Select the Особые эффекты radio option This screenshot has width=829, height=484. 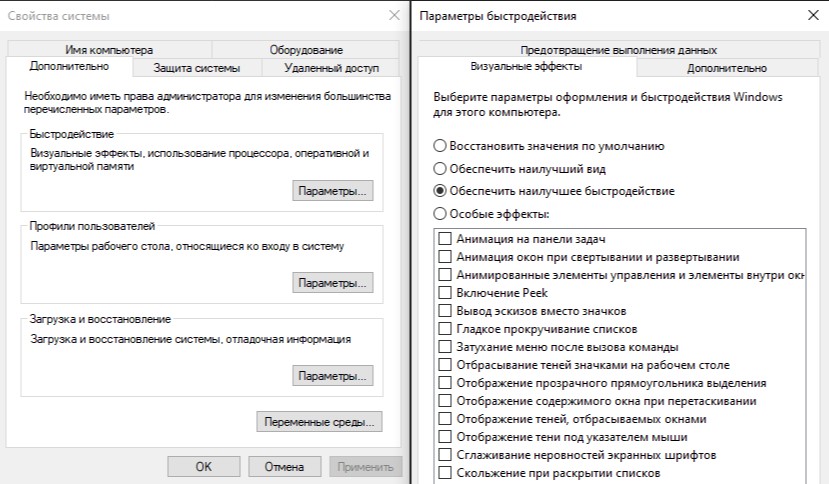(440, 213)
